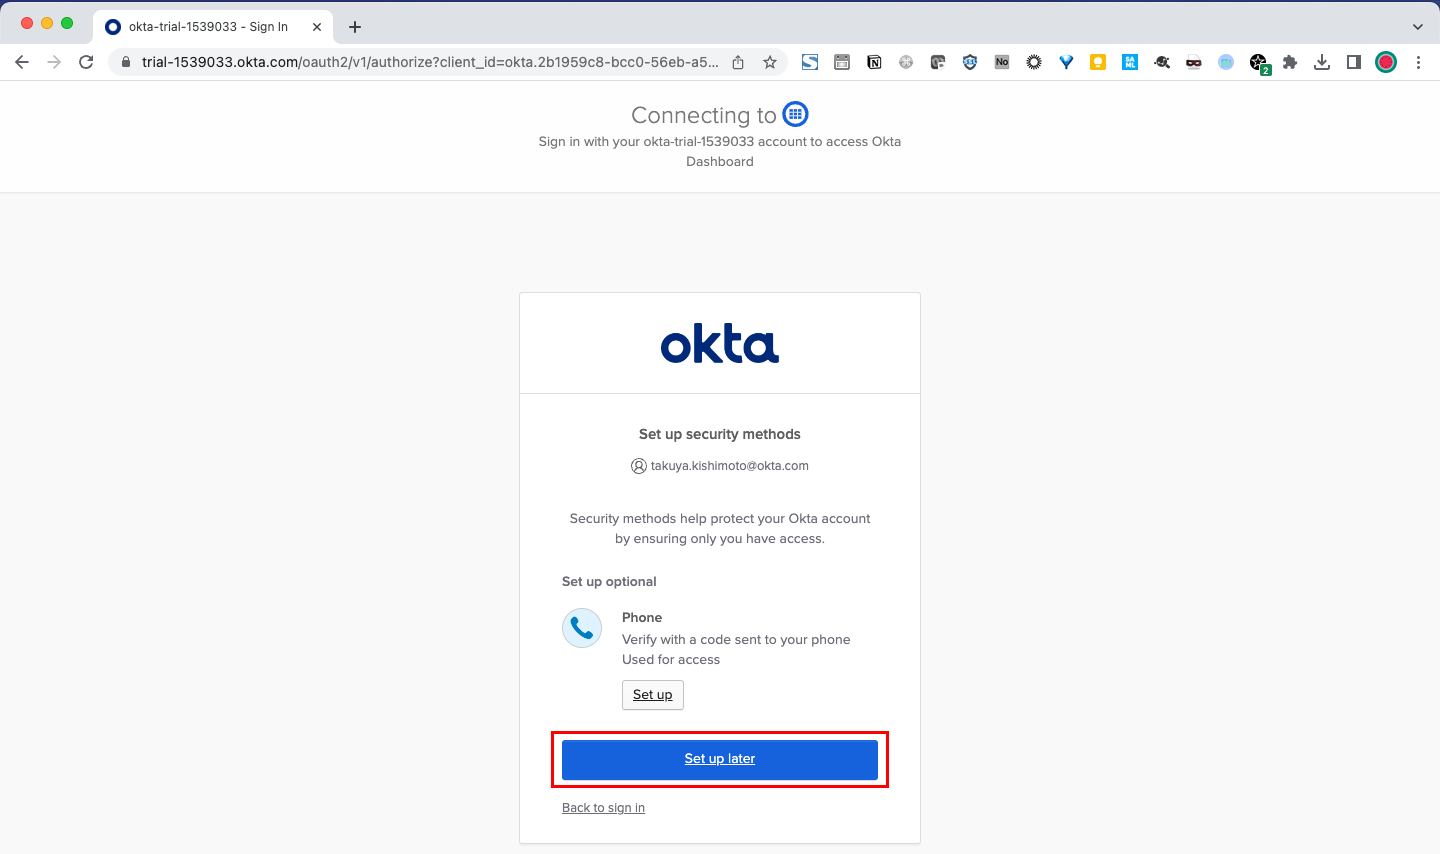
Task: Click the Okta Dashboard app grid icon
Action: 795,114
